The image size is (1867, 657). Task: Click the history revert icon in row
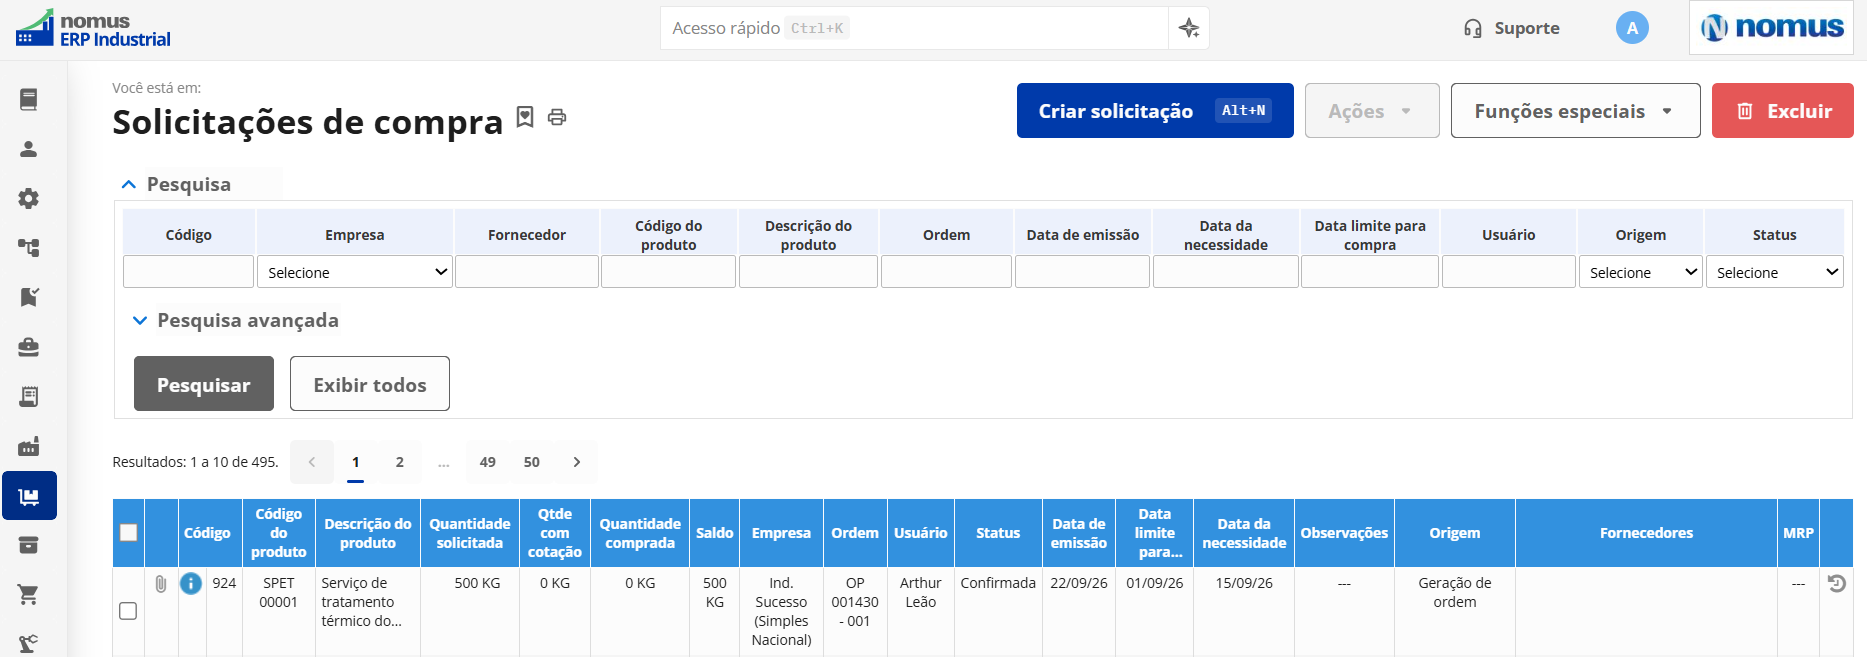click(x=1837, y=583)
